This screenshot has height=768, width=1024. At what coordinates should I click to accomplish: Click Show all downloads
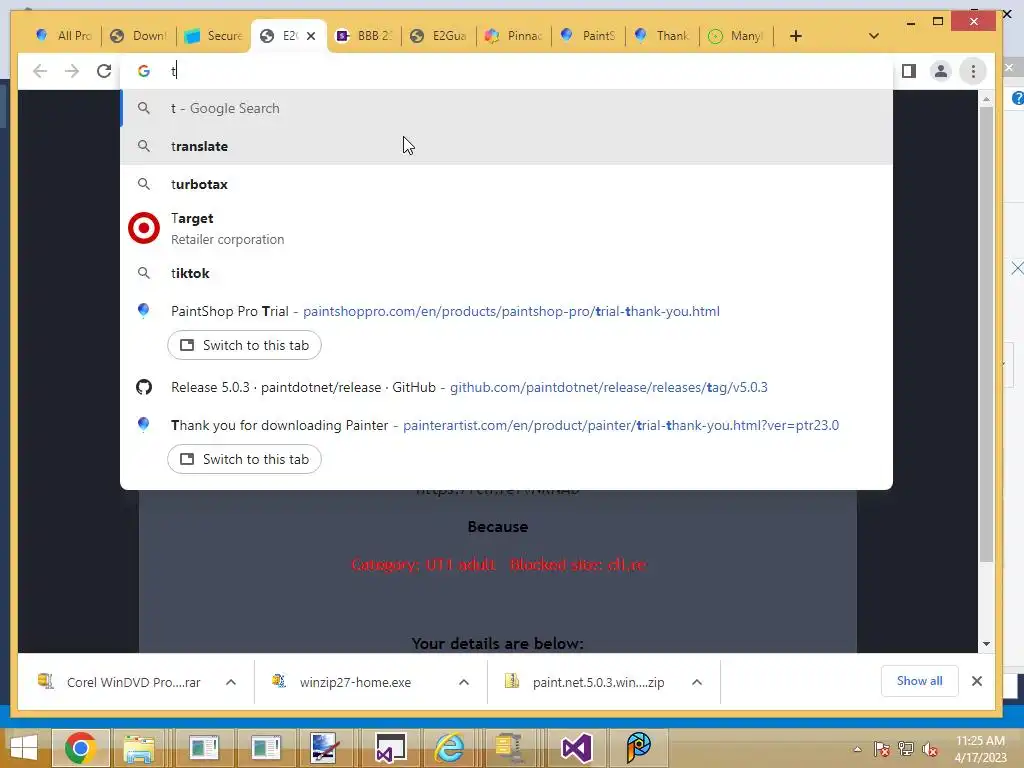920,681
